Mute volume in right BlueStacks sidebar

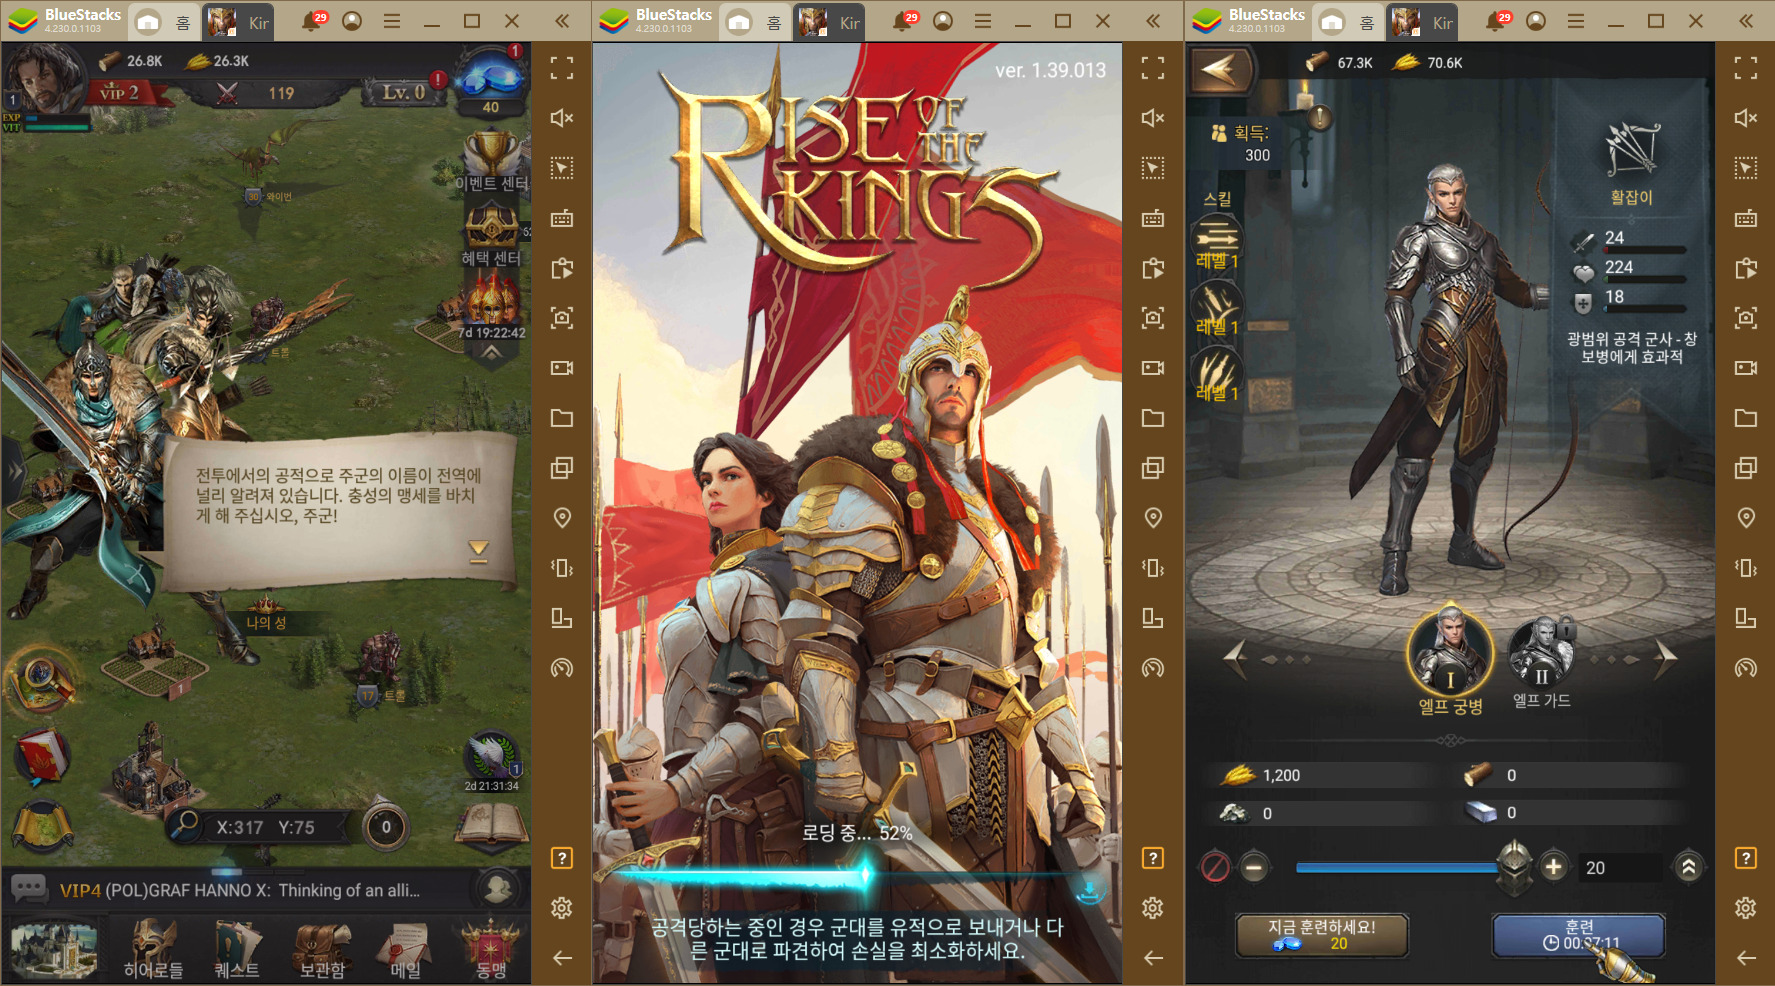click(x=1746, y=118)
